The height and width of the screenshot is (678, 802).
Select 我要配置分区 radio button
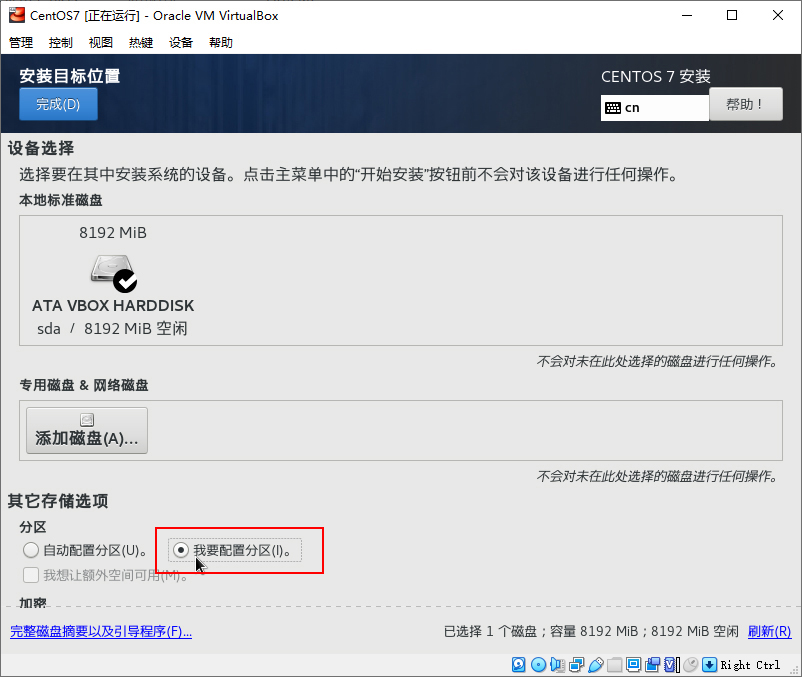point(181,550)
